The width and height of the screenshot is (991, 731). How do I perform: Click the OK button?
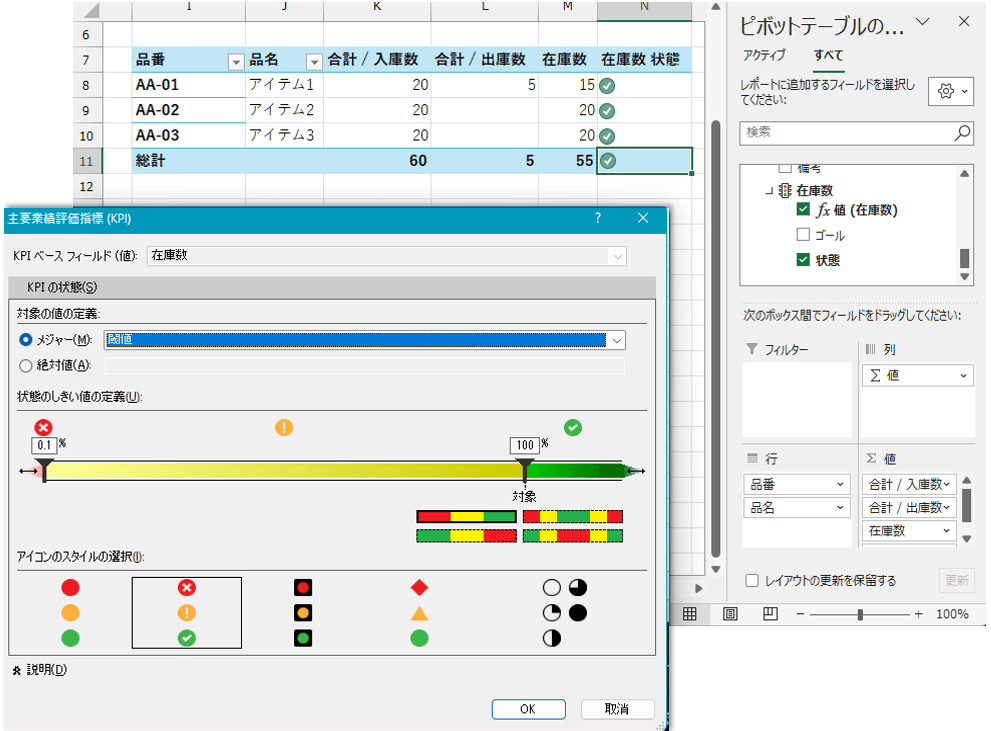coord(528,709)
